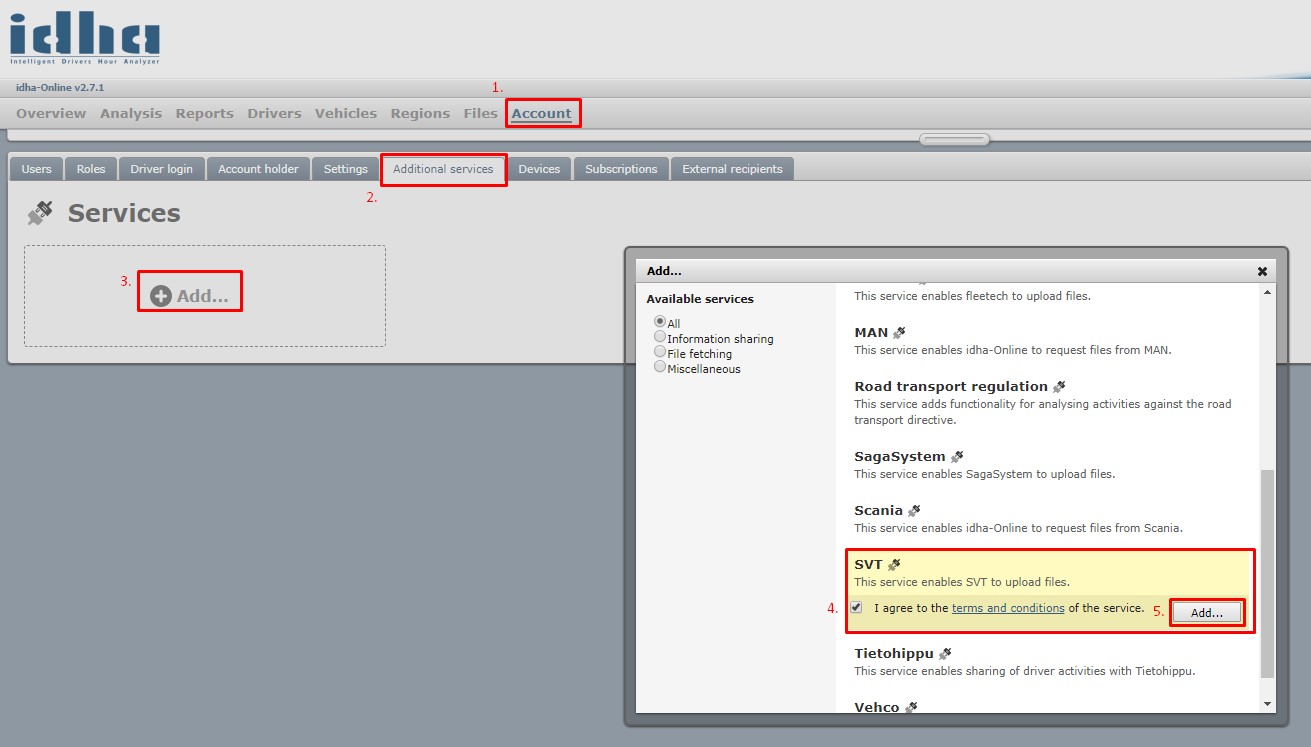Switch to the Subscriptions tab
Viewport: 1311px width, 747px height.
click(621, 169)
